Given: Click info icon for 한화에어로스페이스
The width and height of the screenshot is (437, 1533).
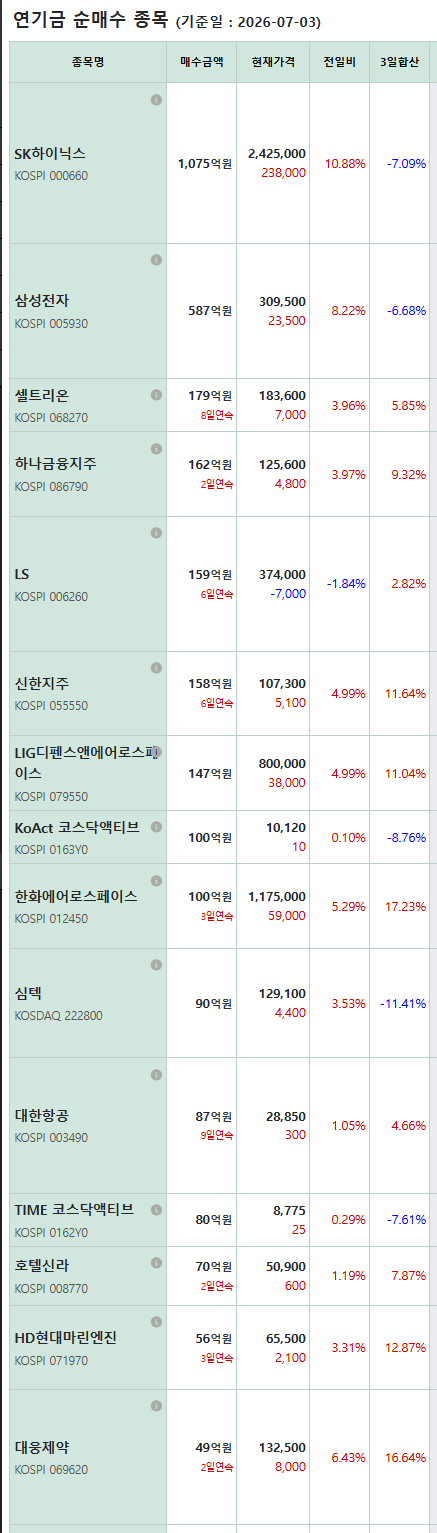Looking at the screenshot, I should (156, 881).
